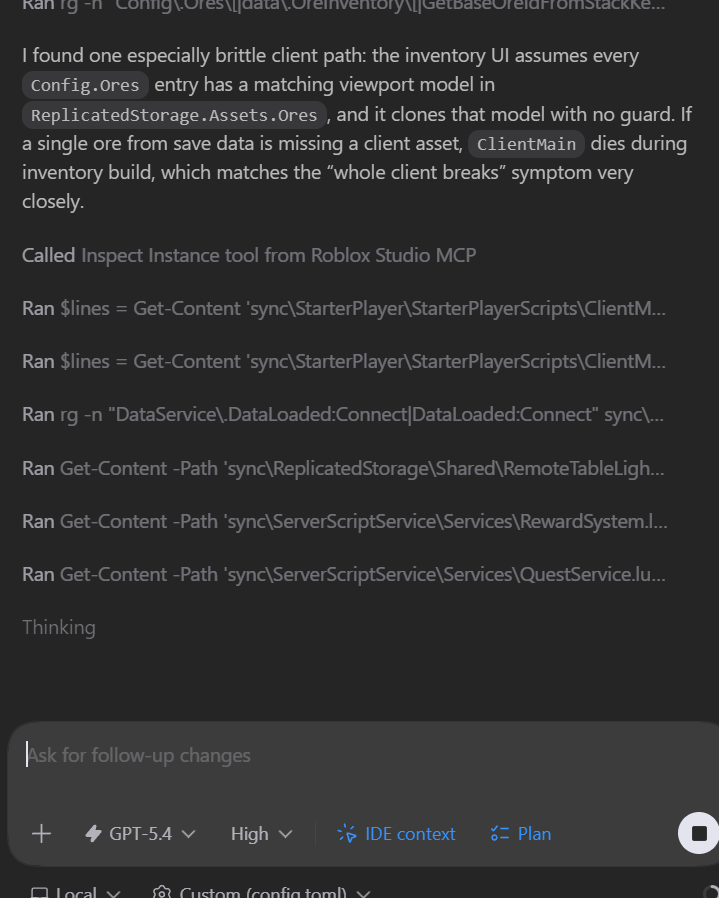
Task: Open the RemoteTableLigh... Get-Content command entry
Action: [x=343, y=467]
